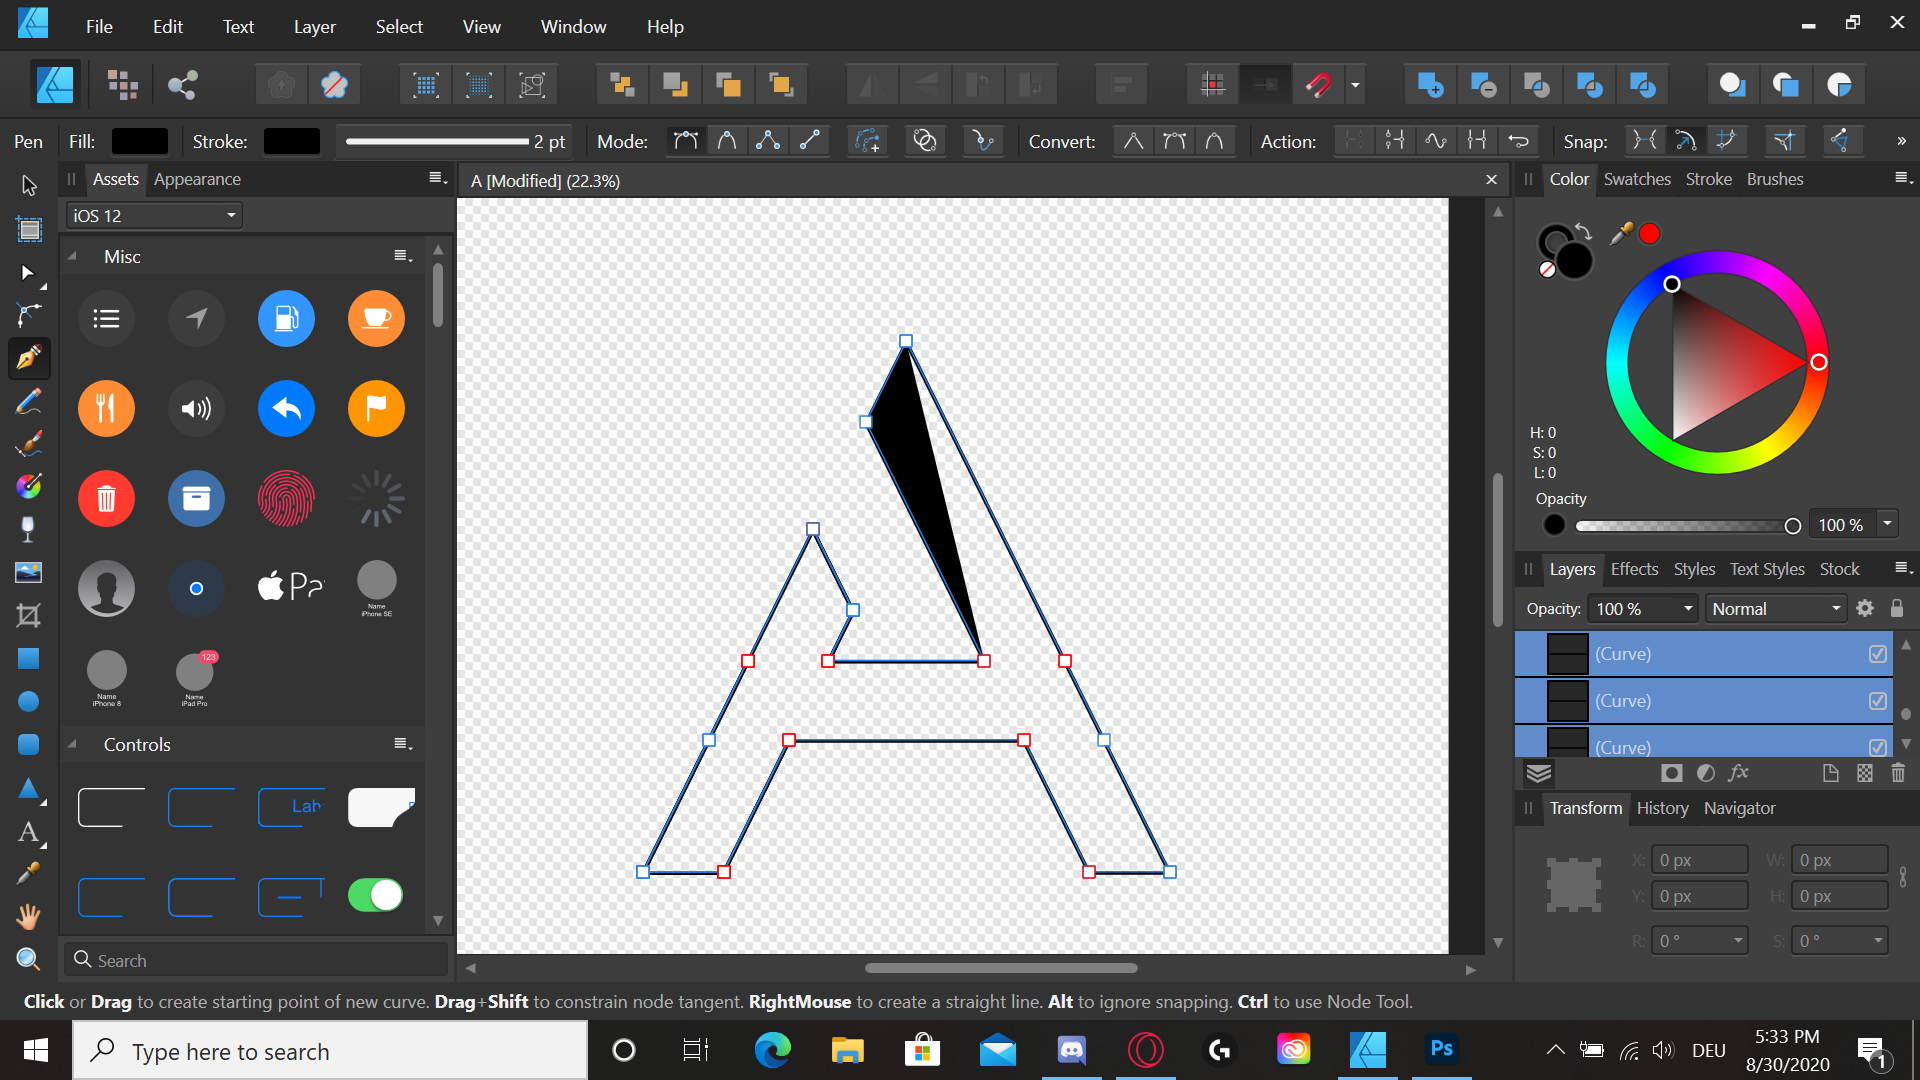Open the Layer menu
1920x1080 pixels.
(x=314, y=27)
